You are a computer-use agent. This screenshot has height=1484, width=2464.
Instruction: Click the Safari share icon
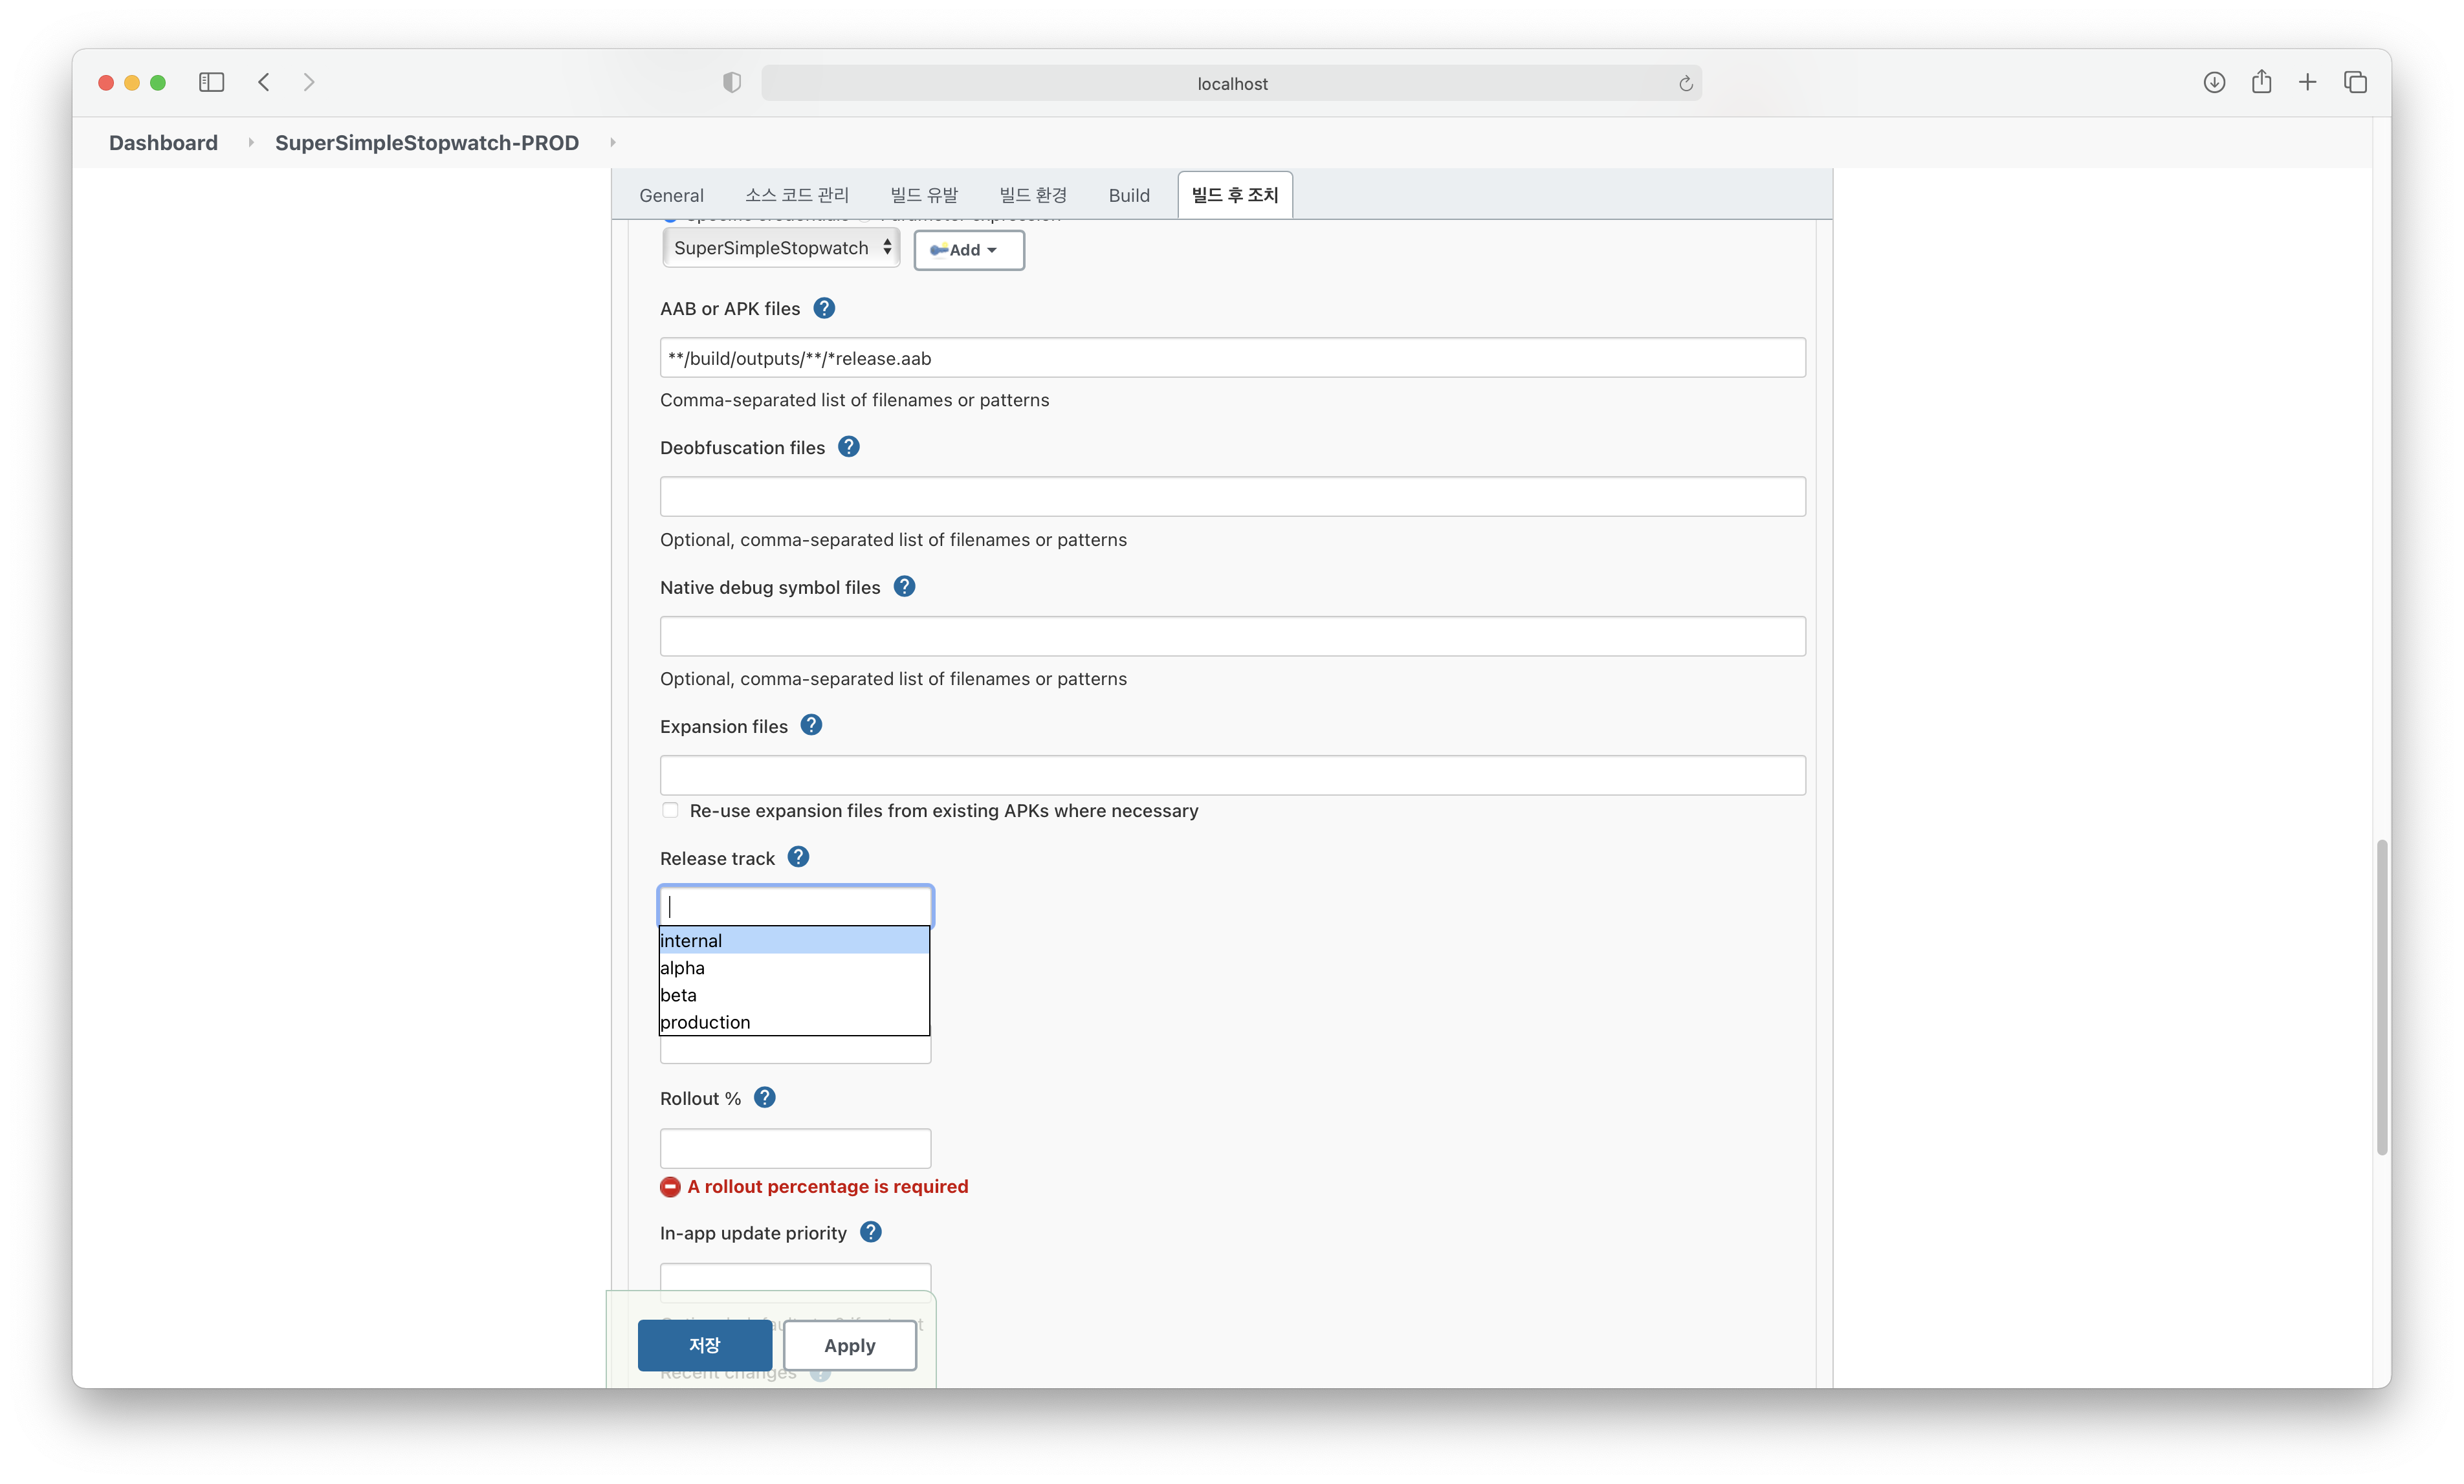click(x=2261, y=83)
